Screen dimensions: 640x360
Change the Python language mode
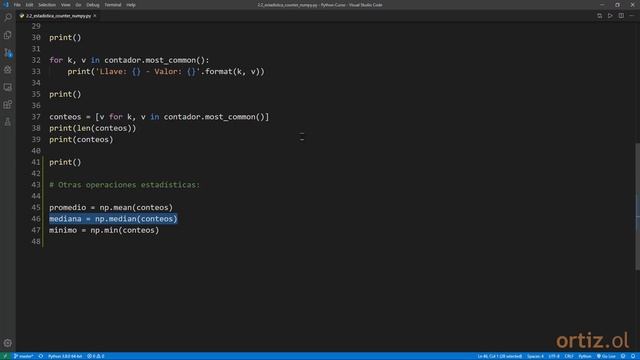(x=585, y=356)
